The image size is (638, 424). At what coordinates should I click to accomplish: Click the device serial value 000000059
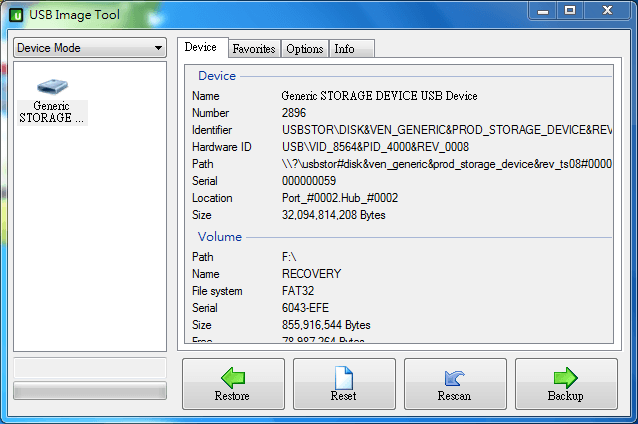point(309,181)
